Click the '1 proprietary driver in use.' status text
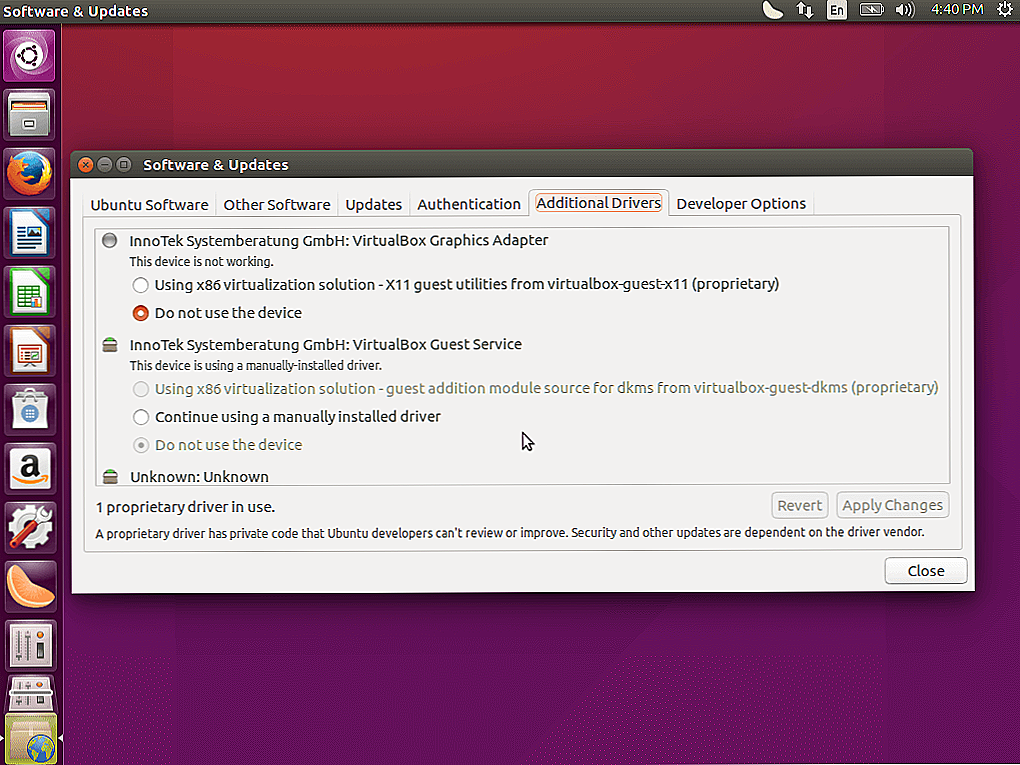This screenshot has height=765, width=1020. click(185, 507)
